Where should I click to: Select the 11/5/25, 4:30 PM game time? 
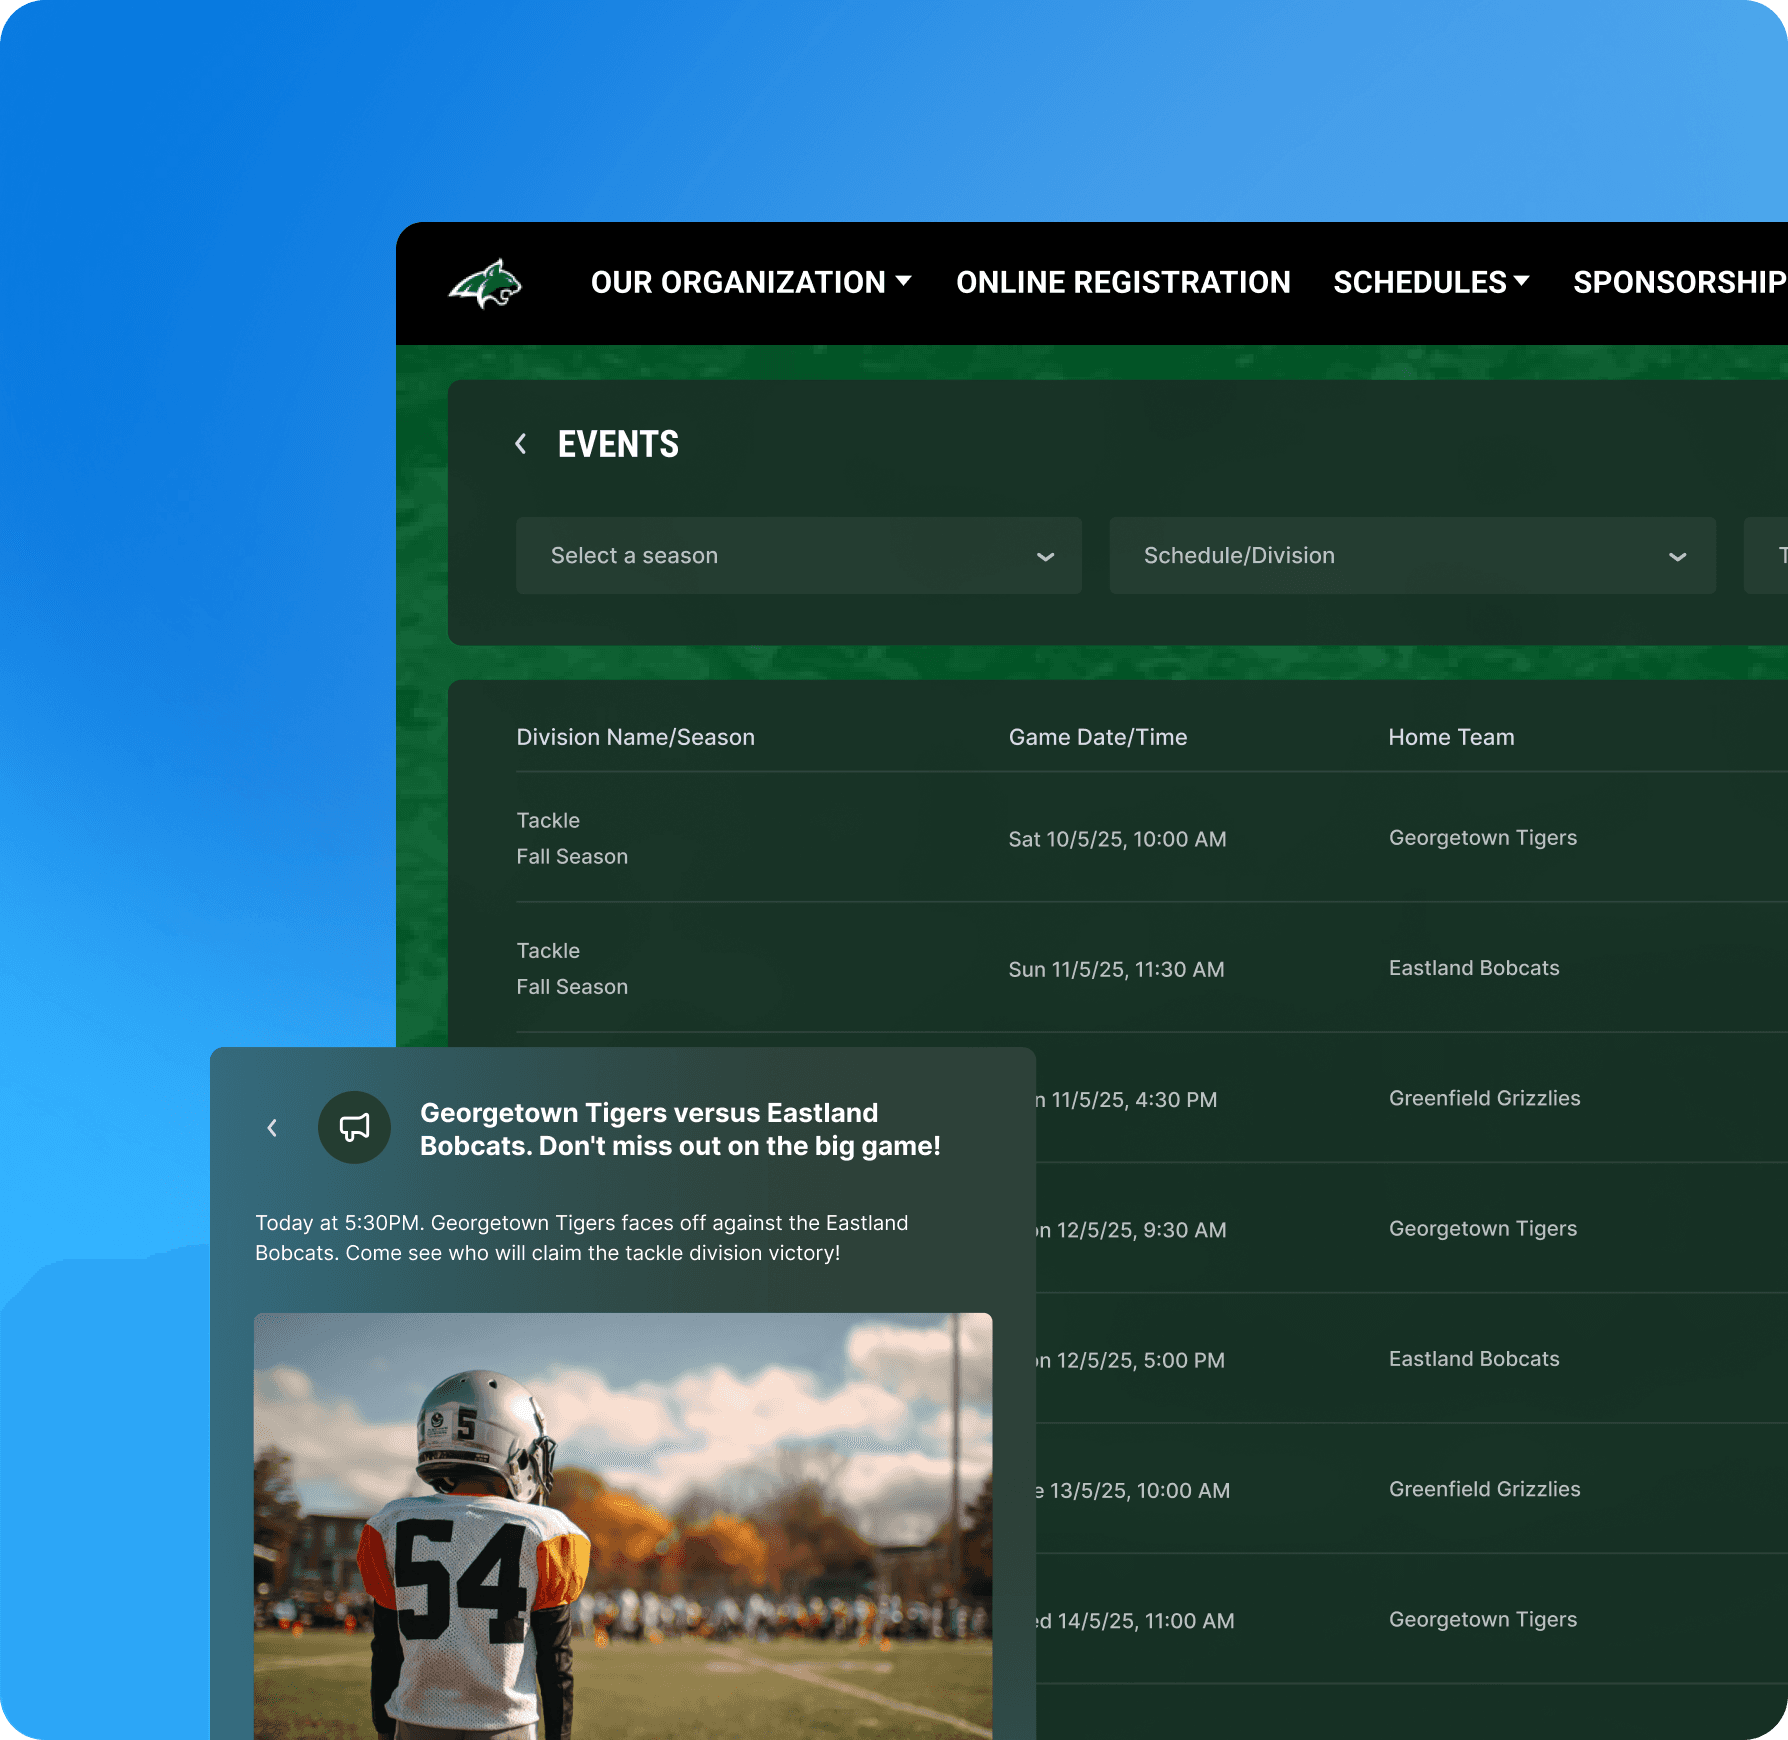(x=1127, y=1100)
